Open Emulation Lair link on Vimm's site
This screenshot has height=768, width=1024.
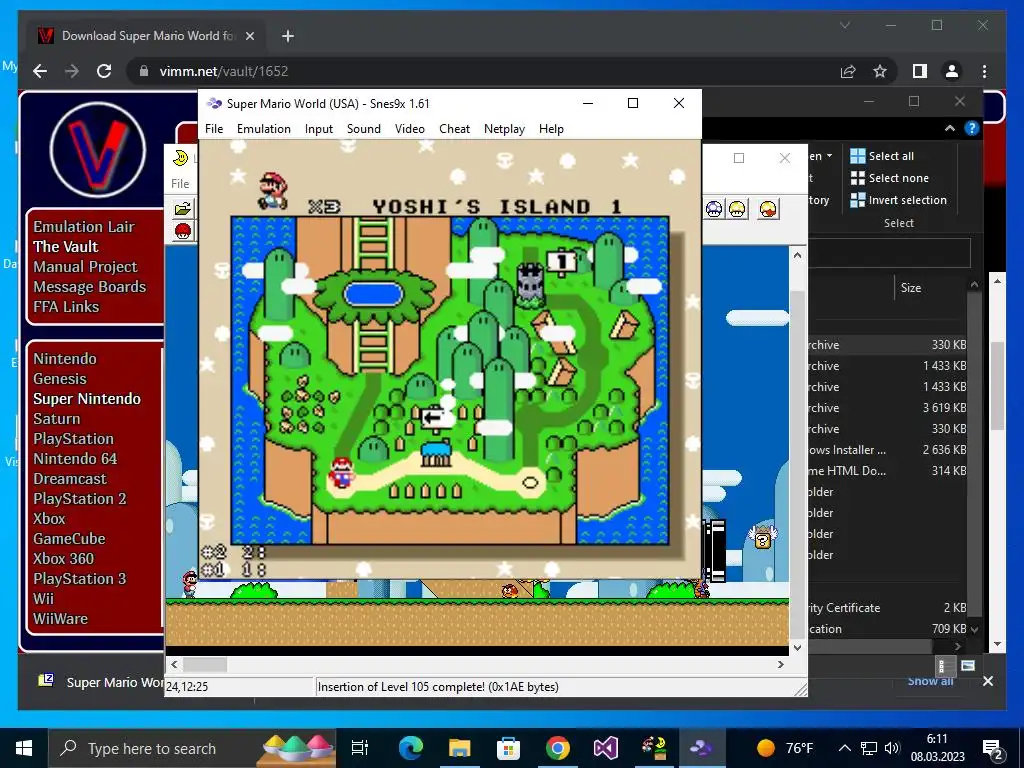(84, 227)
